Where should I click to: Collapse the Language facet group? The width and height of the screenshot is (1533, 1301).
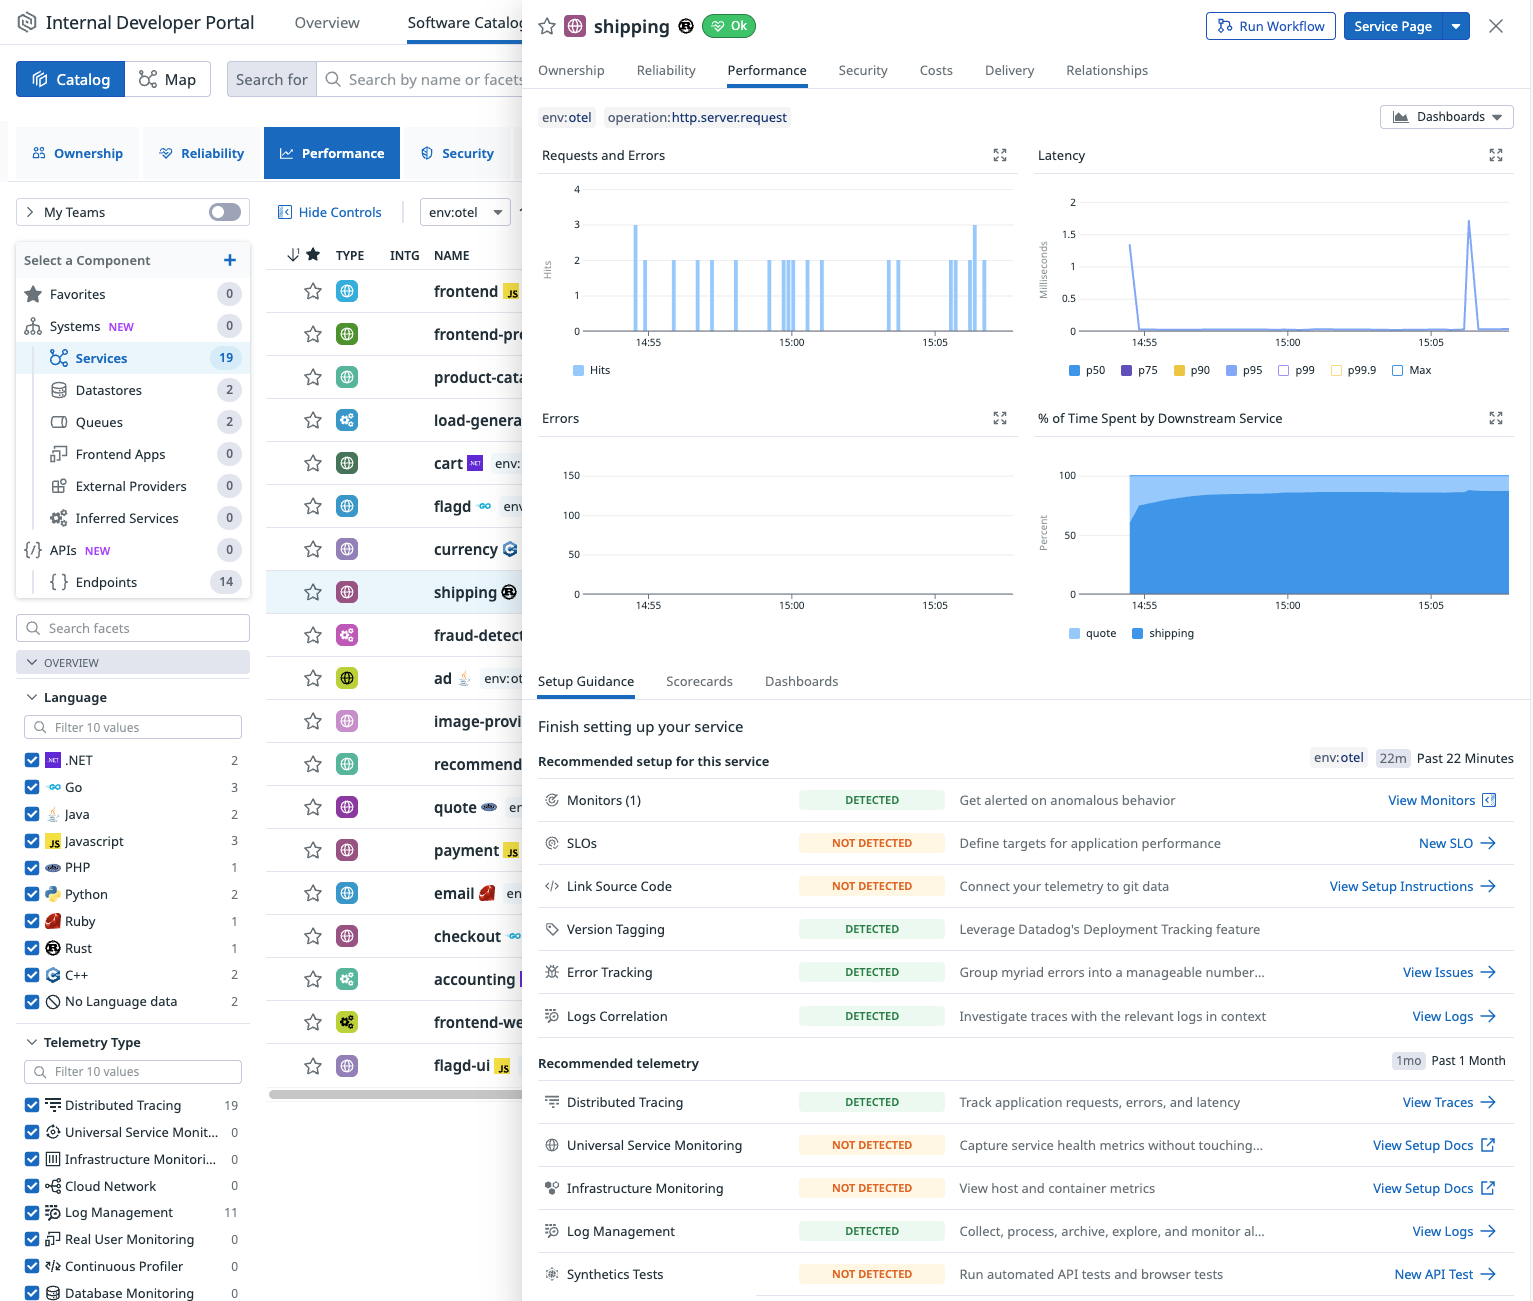coord(32,697)
